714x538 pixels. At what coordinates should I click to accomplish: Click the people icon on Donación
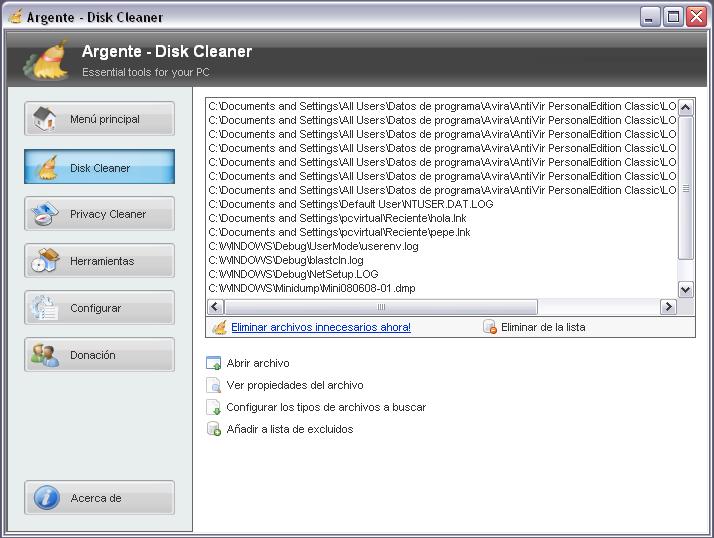coord(45,355)
